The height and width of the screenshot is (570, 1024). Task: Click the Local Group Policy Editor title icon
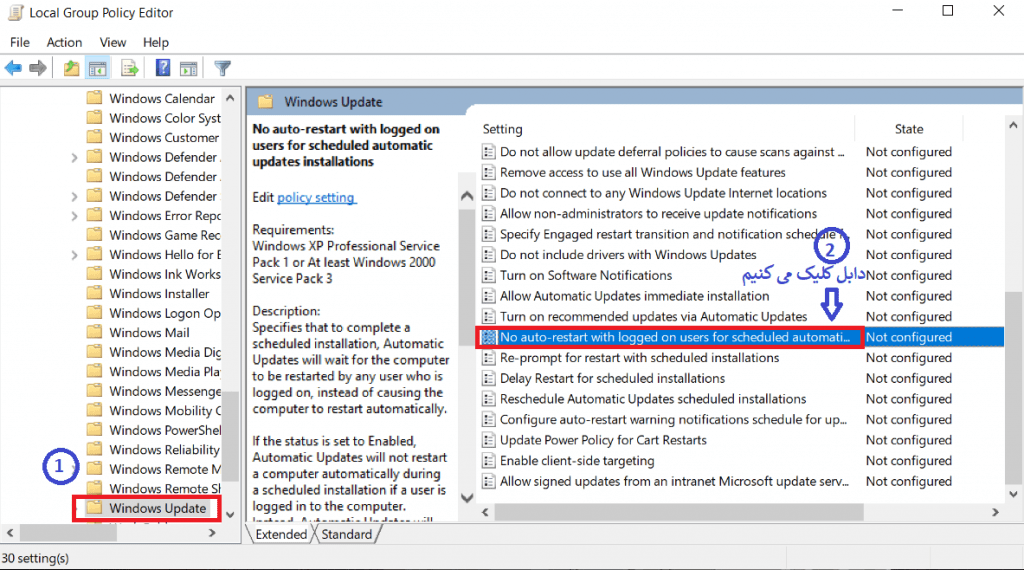(15, 12)
